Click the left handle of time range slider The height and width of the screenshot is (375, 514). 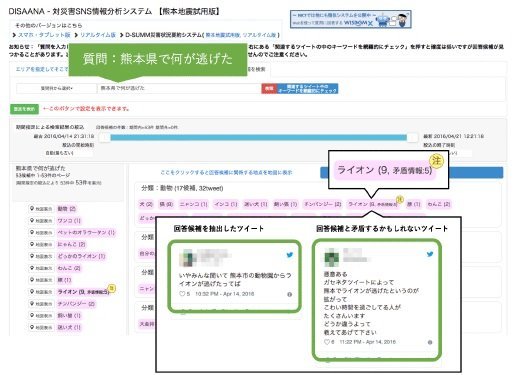pos(105,137)
